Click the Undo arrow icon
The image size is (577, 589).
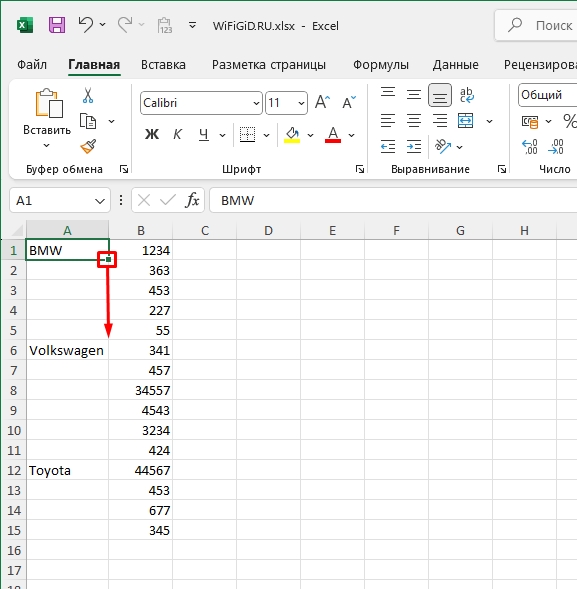coord(86,25)
